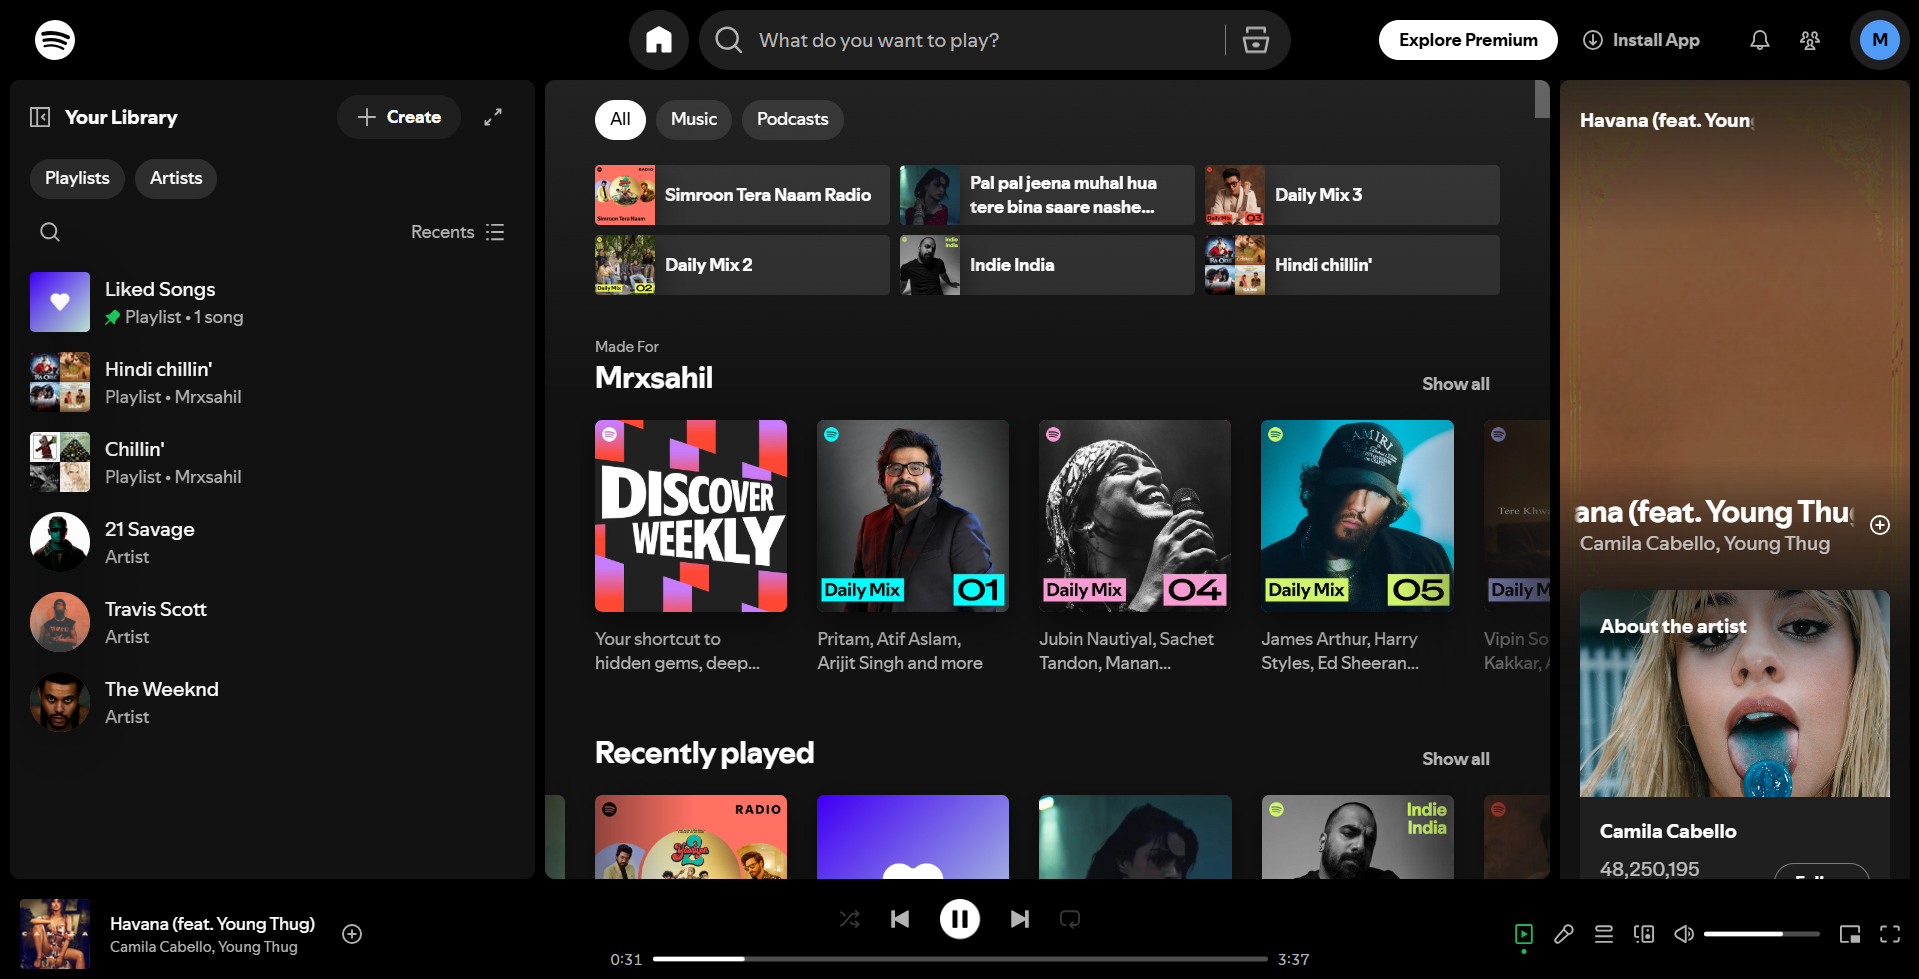
Task: Show all Made For Mrxsahil
Action: pos(1455,384)
